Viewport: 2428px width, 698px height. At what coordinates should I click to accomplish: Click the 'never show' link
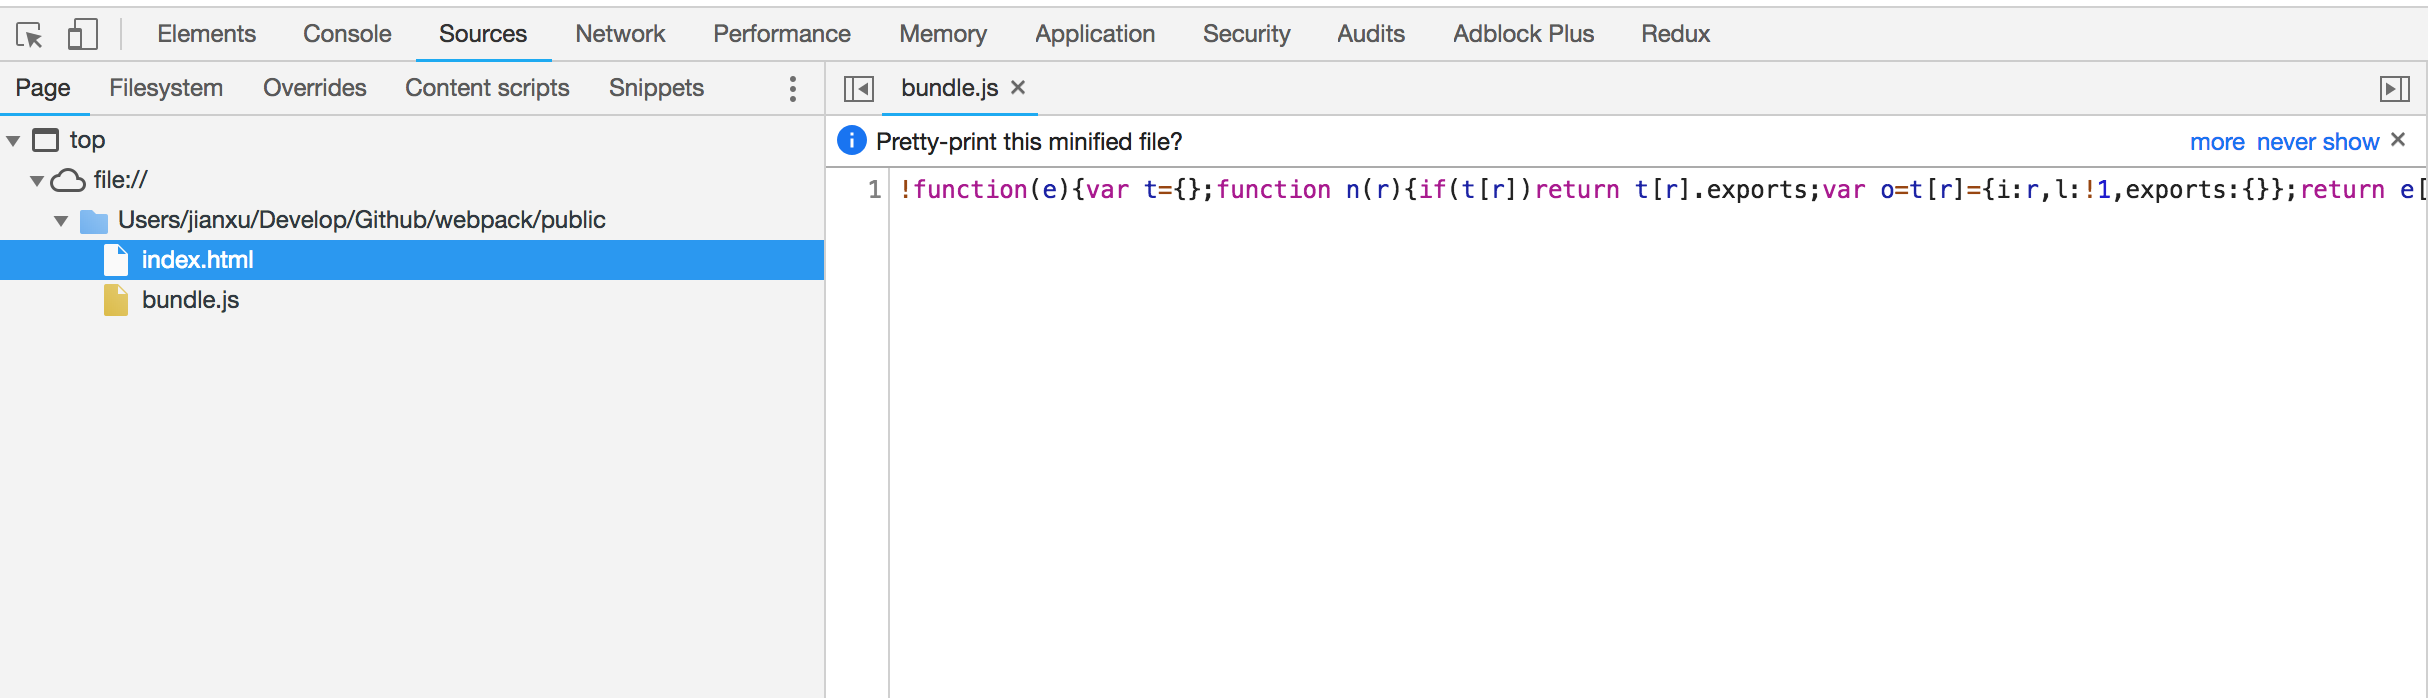point(2318,142)
